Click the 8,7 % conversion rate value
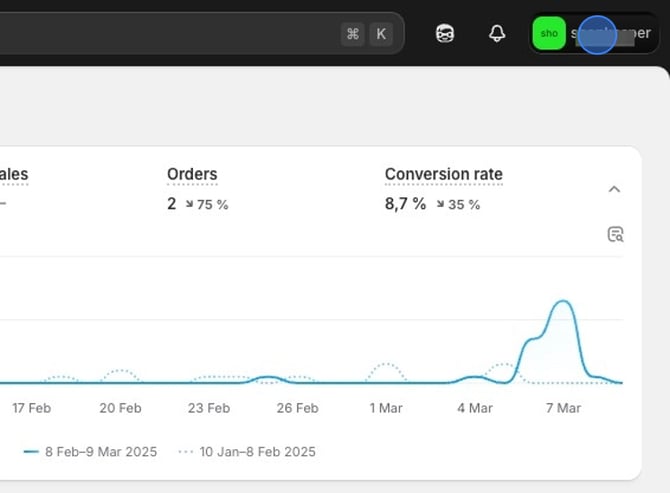The width and height of the screenshot is (670, 493). (x=405, y=204)
